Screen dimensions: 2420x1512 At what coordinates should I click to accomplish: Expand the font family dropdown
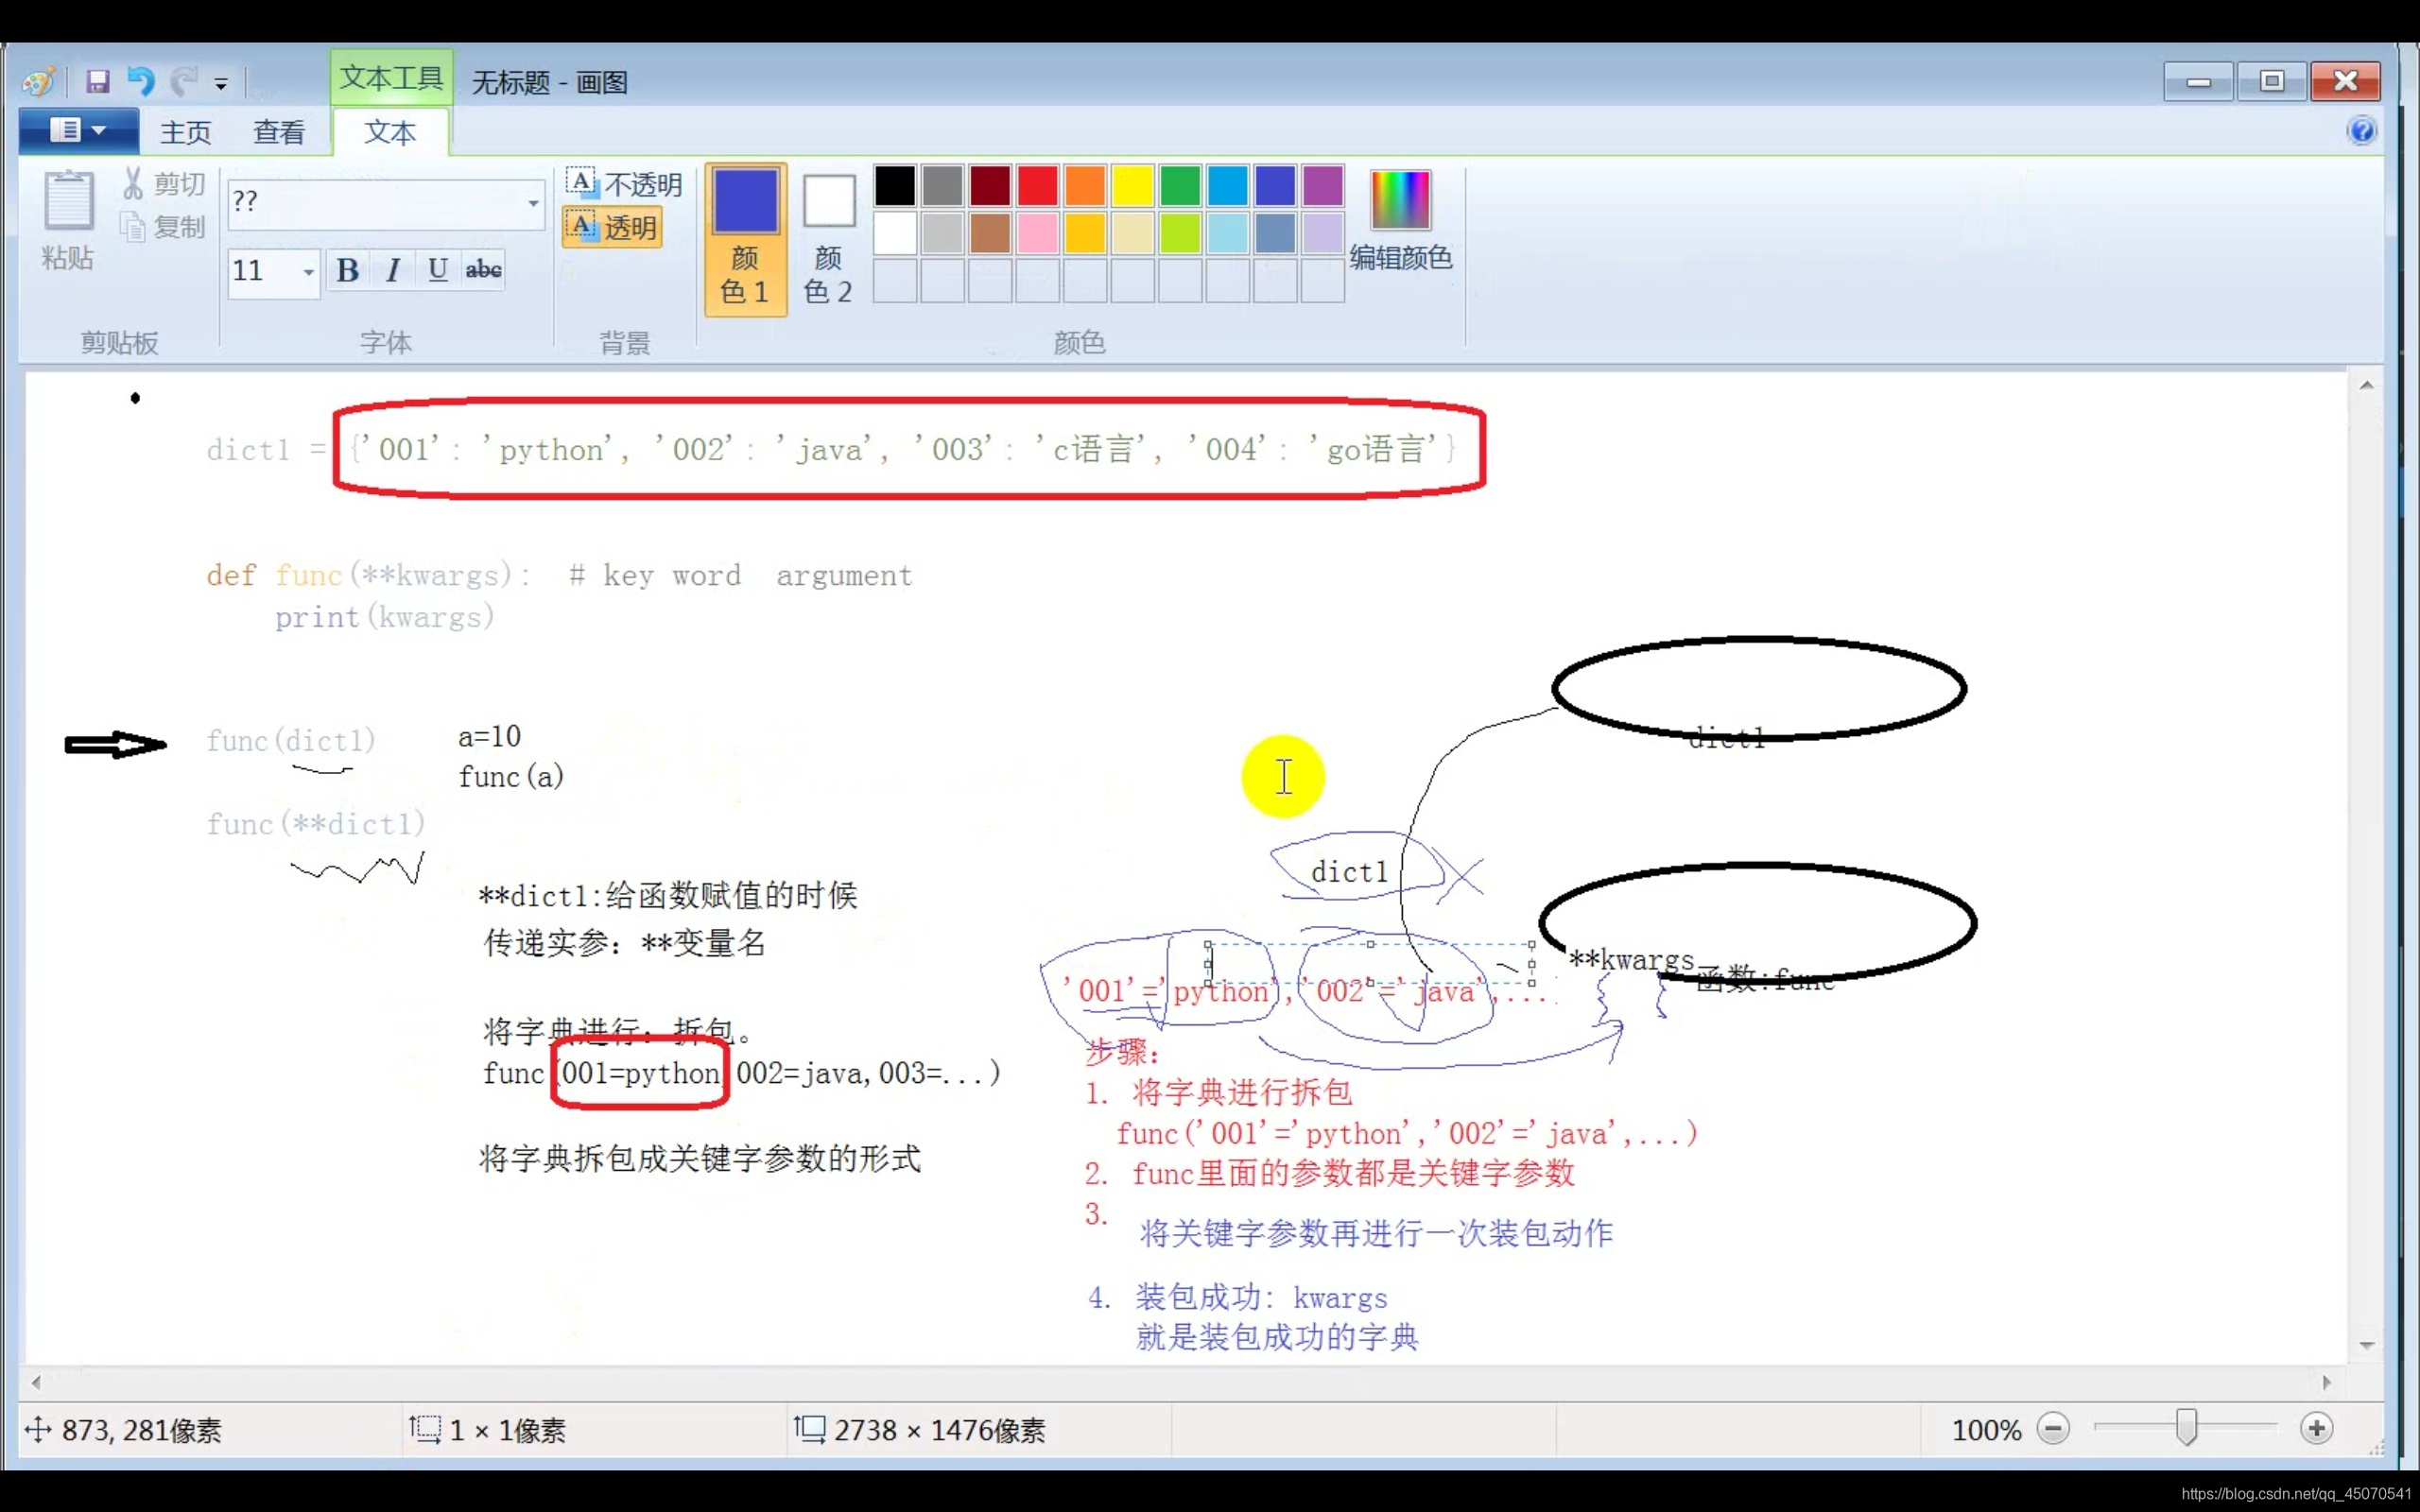(533, 203)
